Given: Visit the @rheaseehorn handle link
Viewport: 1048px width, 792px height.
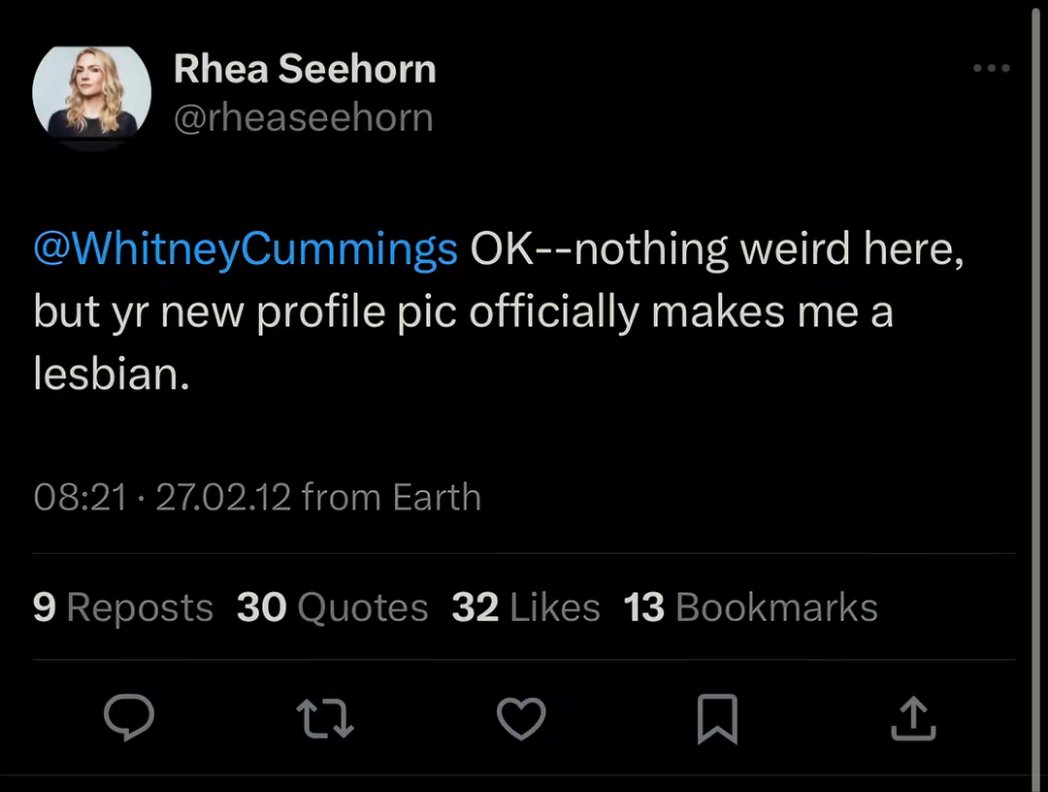Looking at the screenshot, I should [x=303, y=117].
